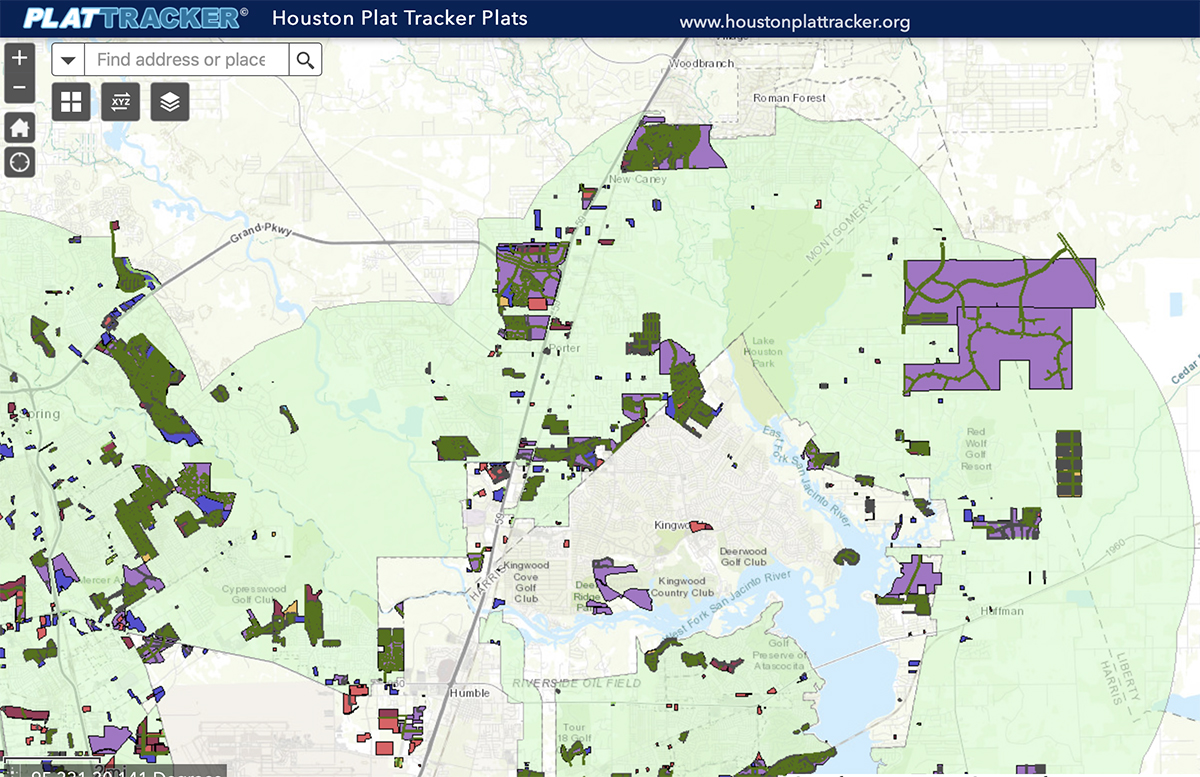
Task: Expand the search source dropdown arrow
Action: [x=68, y=59]
